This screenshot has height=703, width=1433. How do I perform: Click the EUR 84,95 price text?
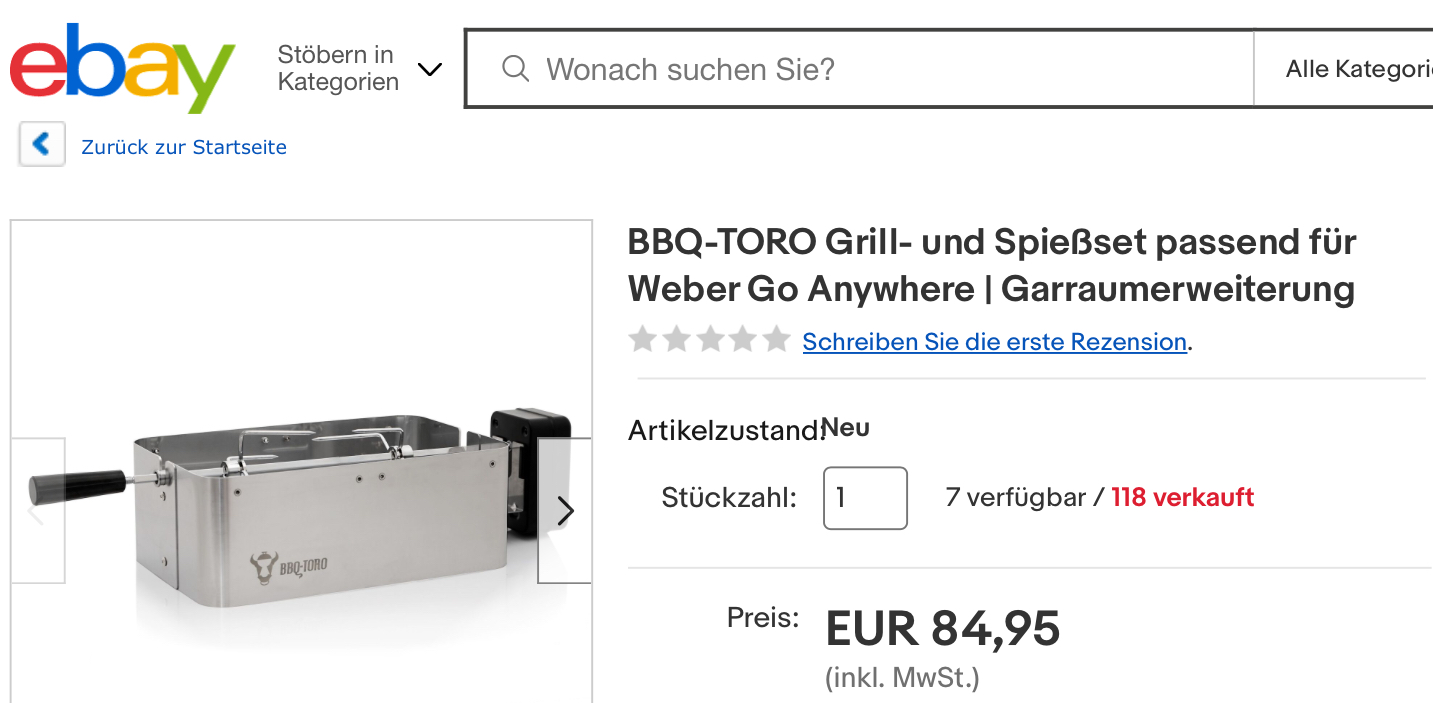pos(942,628)
